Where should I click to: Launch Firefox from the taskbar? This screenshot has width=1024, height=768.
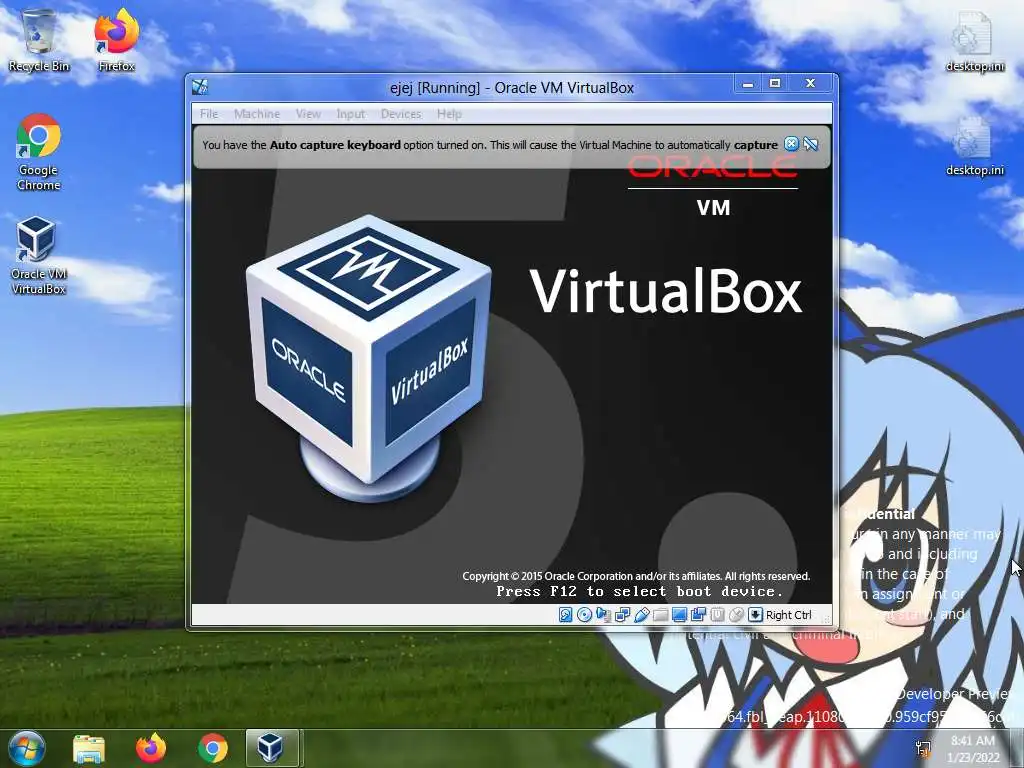151,748
